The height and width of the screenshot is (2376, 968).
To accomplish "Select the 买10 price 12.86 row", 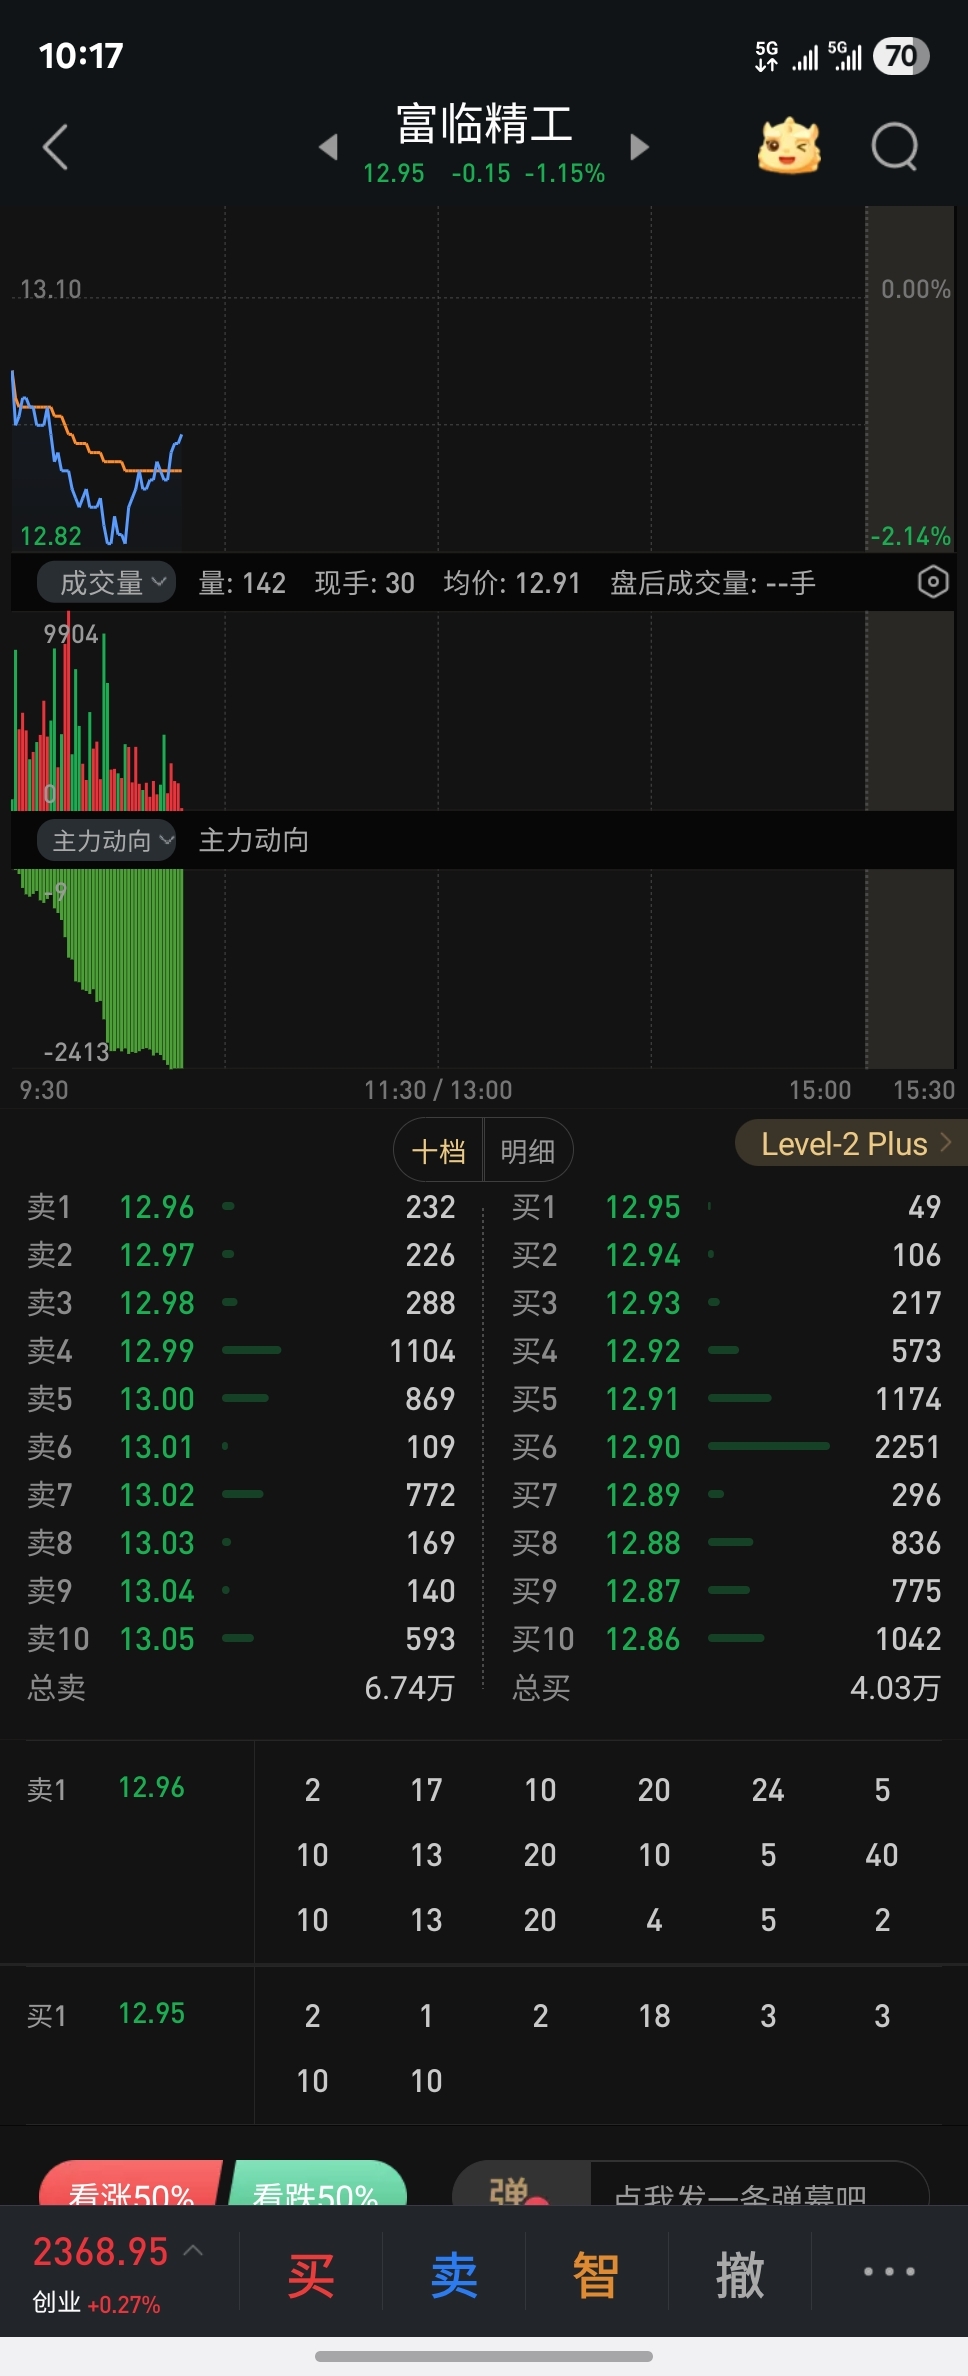I will 726,1639.
